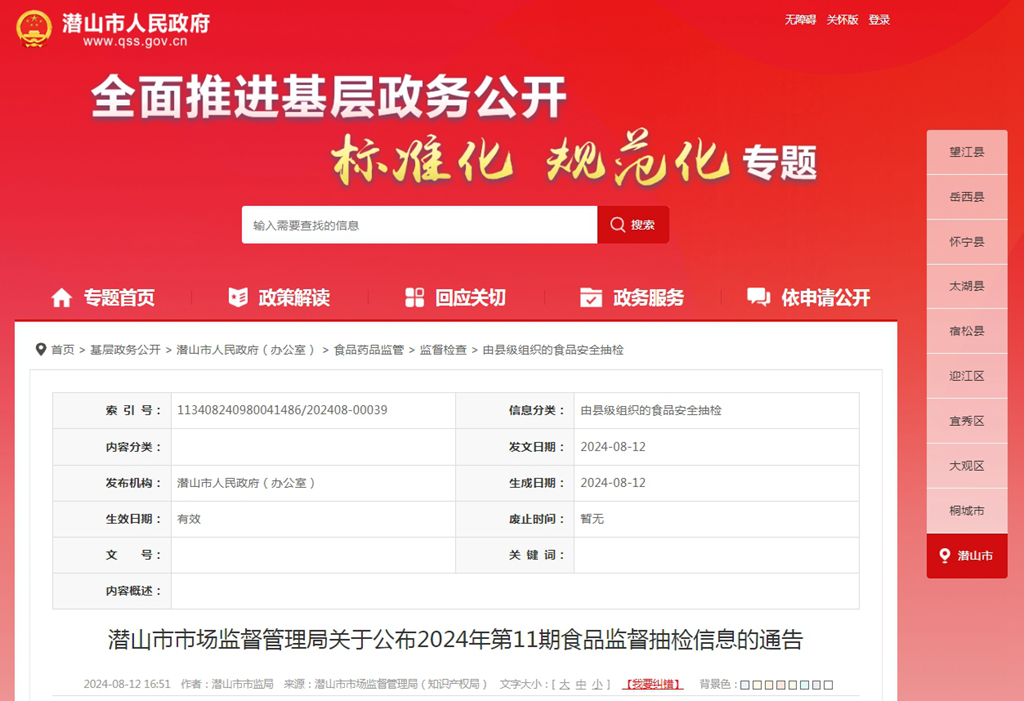Open 潜山市人民政府（办公室） breadcrumb link
Screen dimensions: 1024x701
pos(246,350)
